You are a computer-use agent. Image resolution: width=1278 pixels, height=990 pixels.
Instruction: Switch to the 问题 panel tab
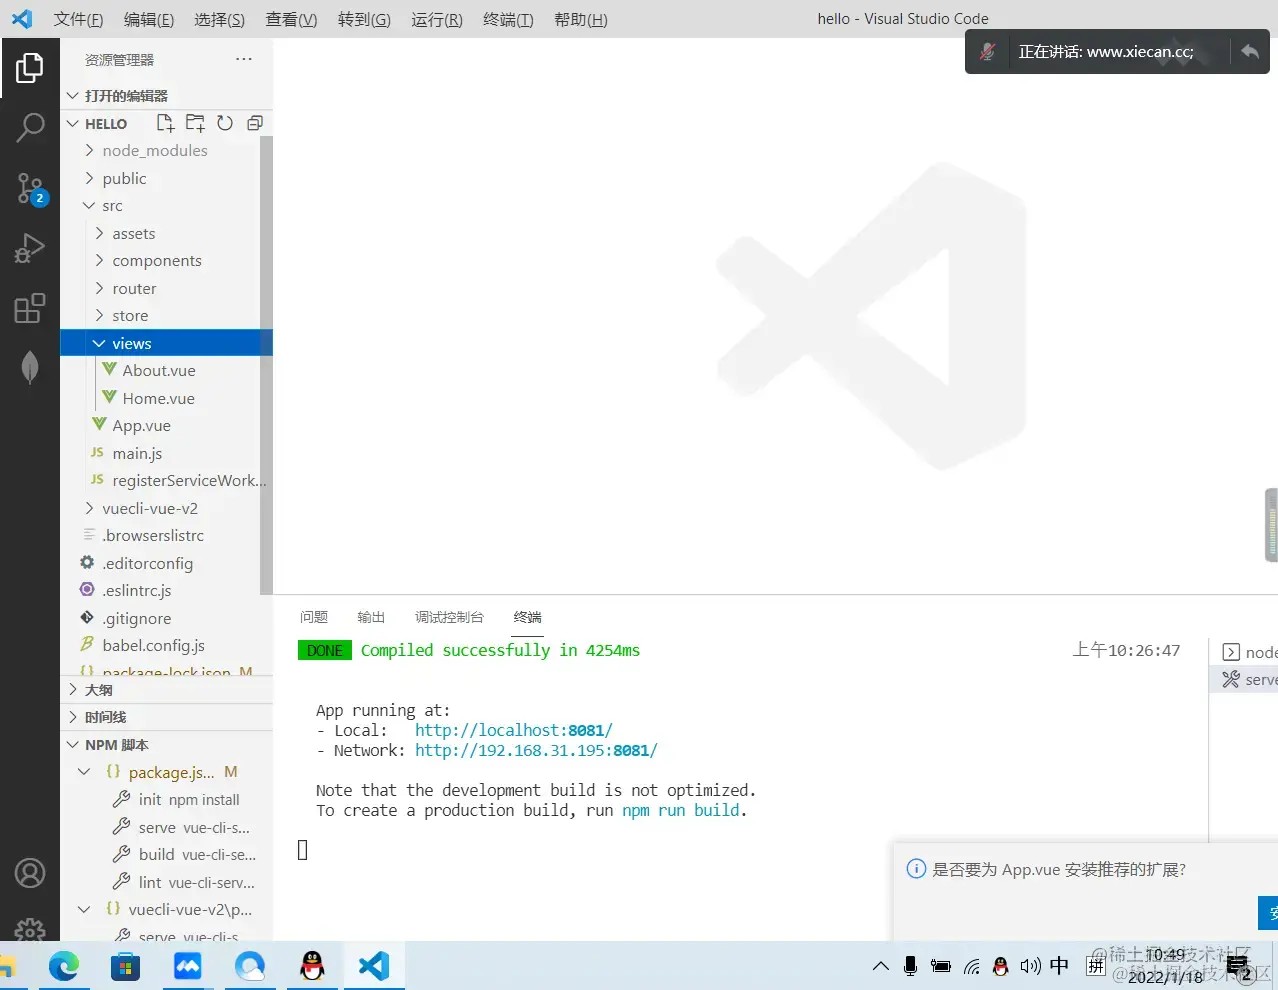(x=314, y=617)
